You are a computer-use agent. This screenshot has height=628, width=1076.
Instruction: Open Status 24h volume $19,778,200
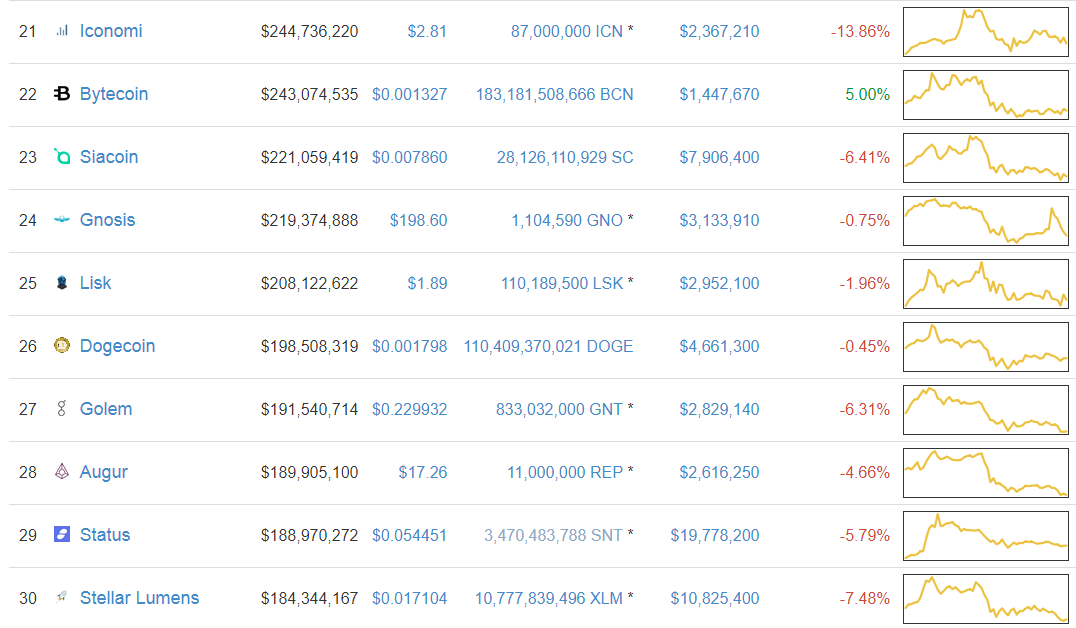[715, 535]
